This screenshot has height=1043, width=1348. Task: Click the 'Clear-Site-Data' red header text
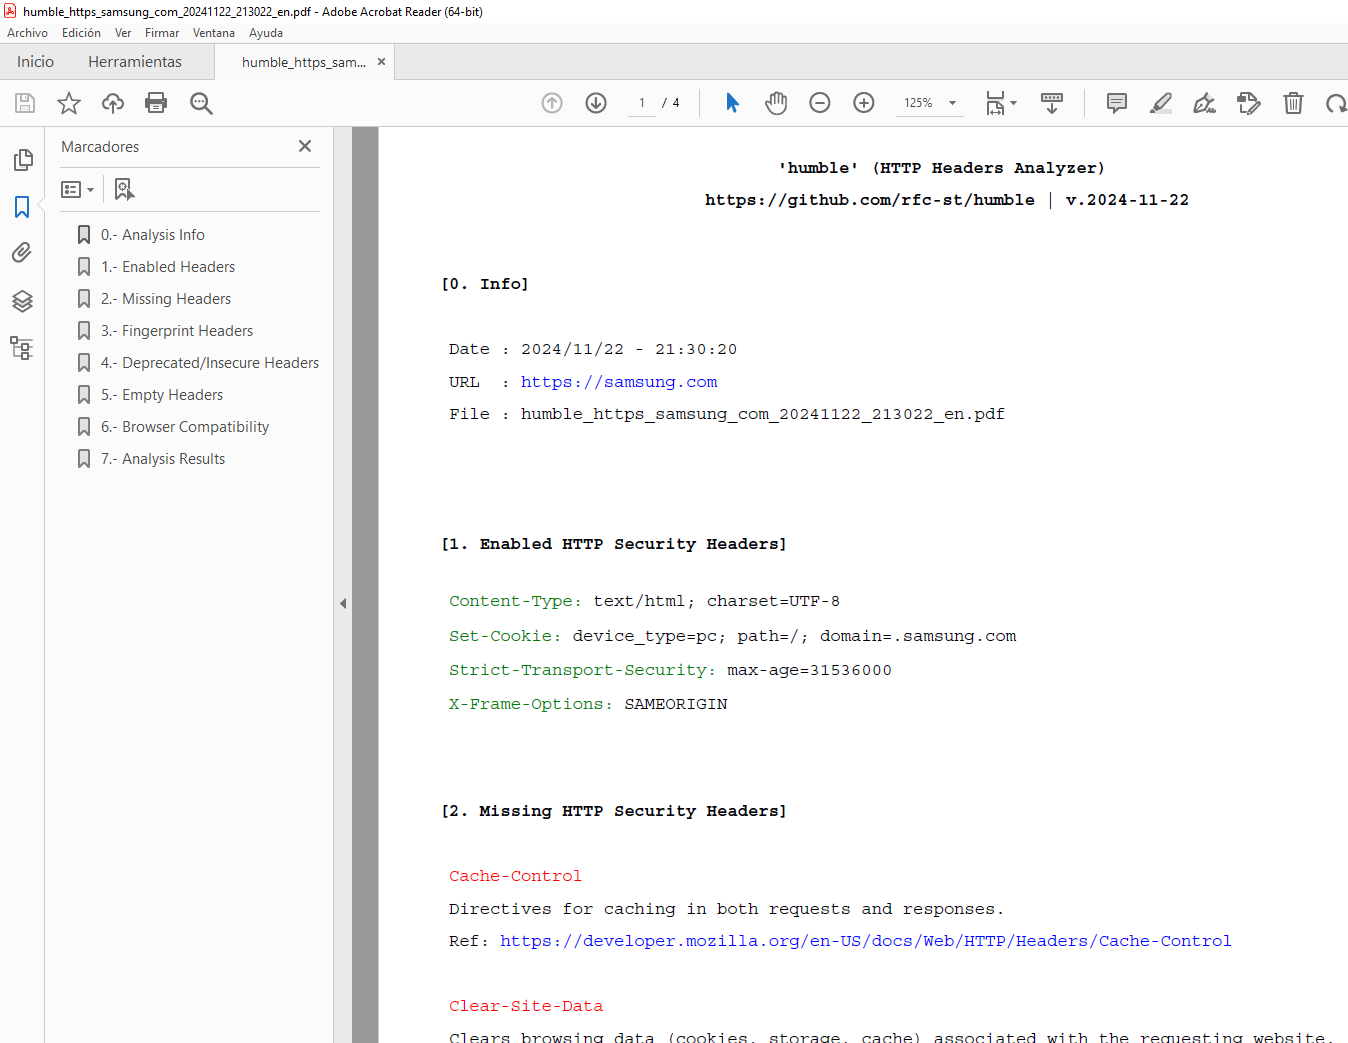526,1006
